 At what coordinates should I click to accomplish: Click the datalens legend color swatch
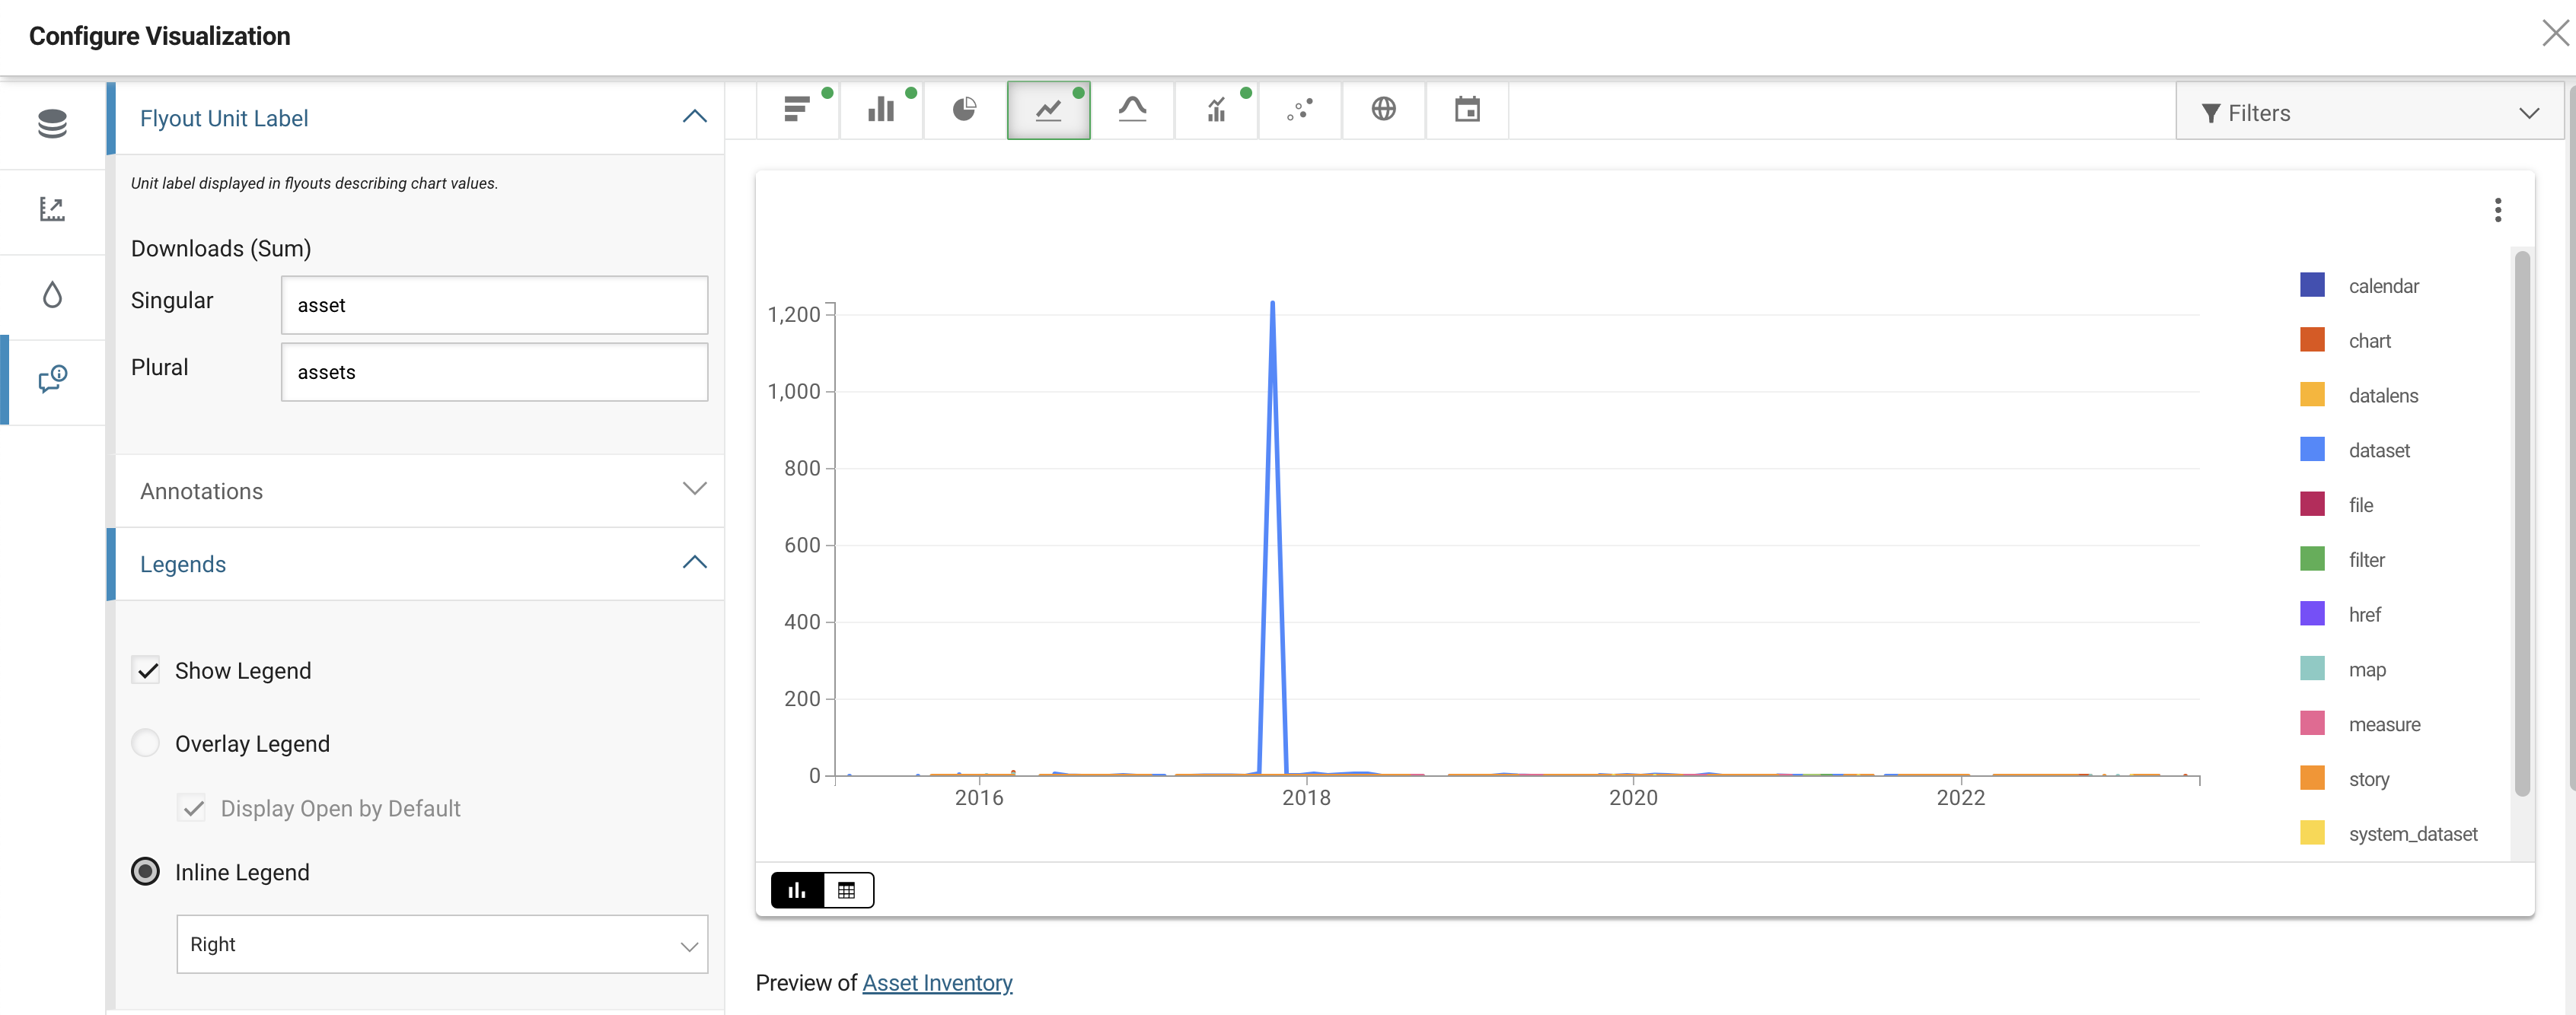2312,394
